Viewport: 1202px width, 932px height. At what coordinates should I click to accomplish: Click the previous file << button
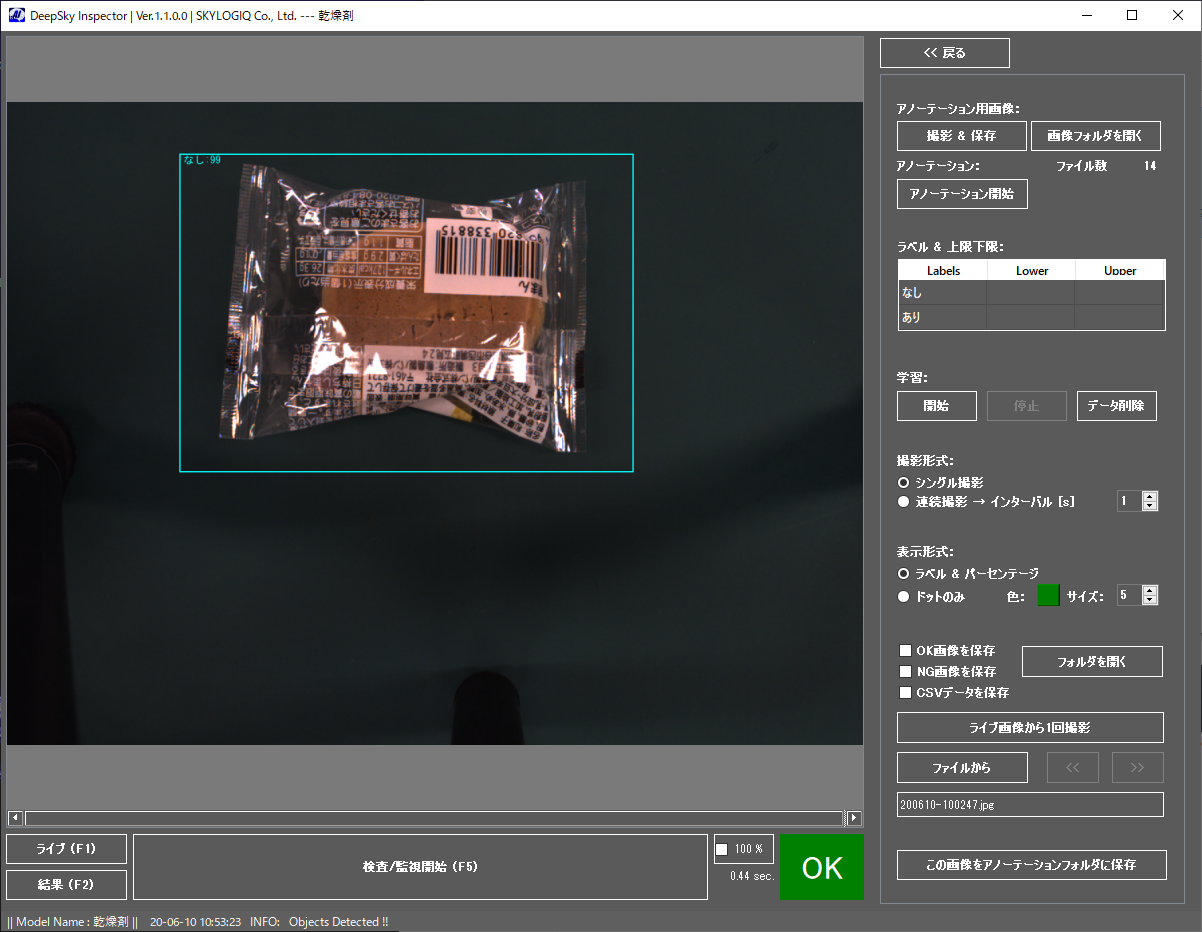(x=1073, y=768)
